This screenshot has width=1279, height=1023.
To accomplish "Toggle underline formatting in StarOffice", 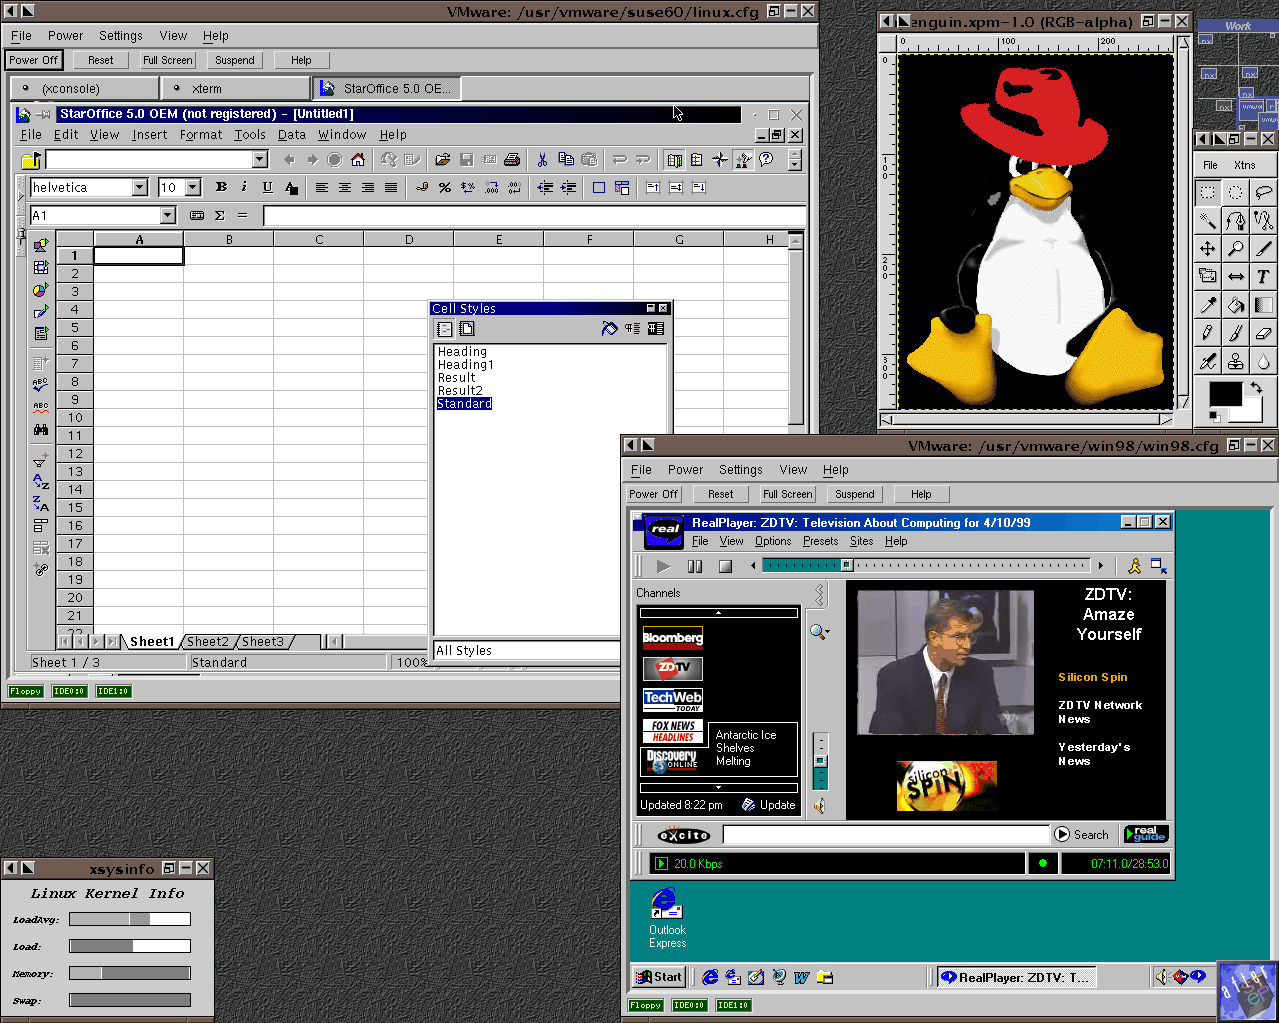I will pos(267,187).
